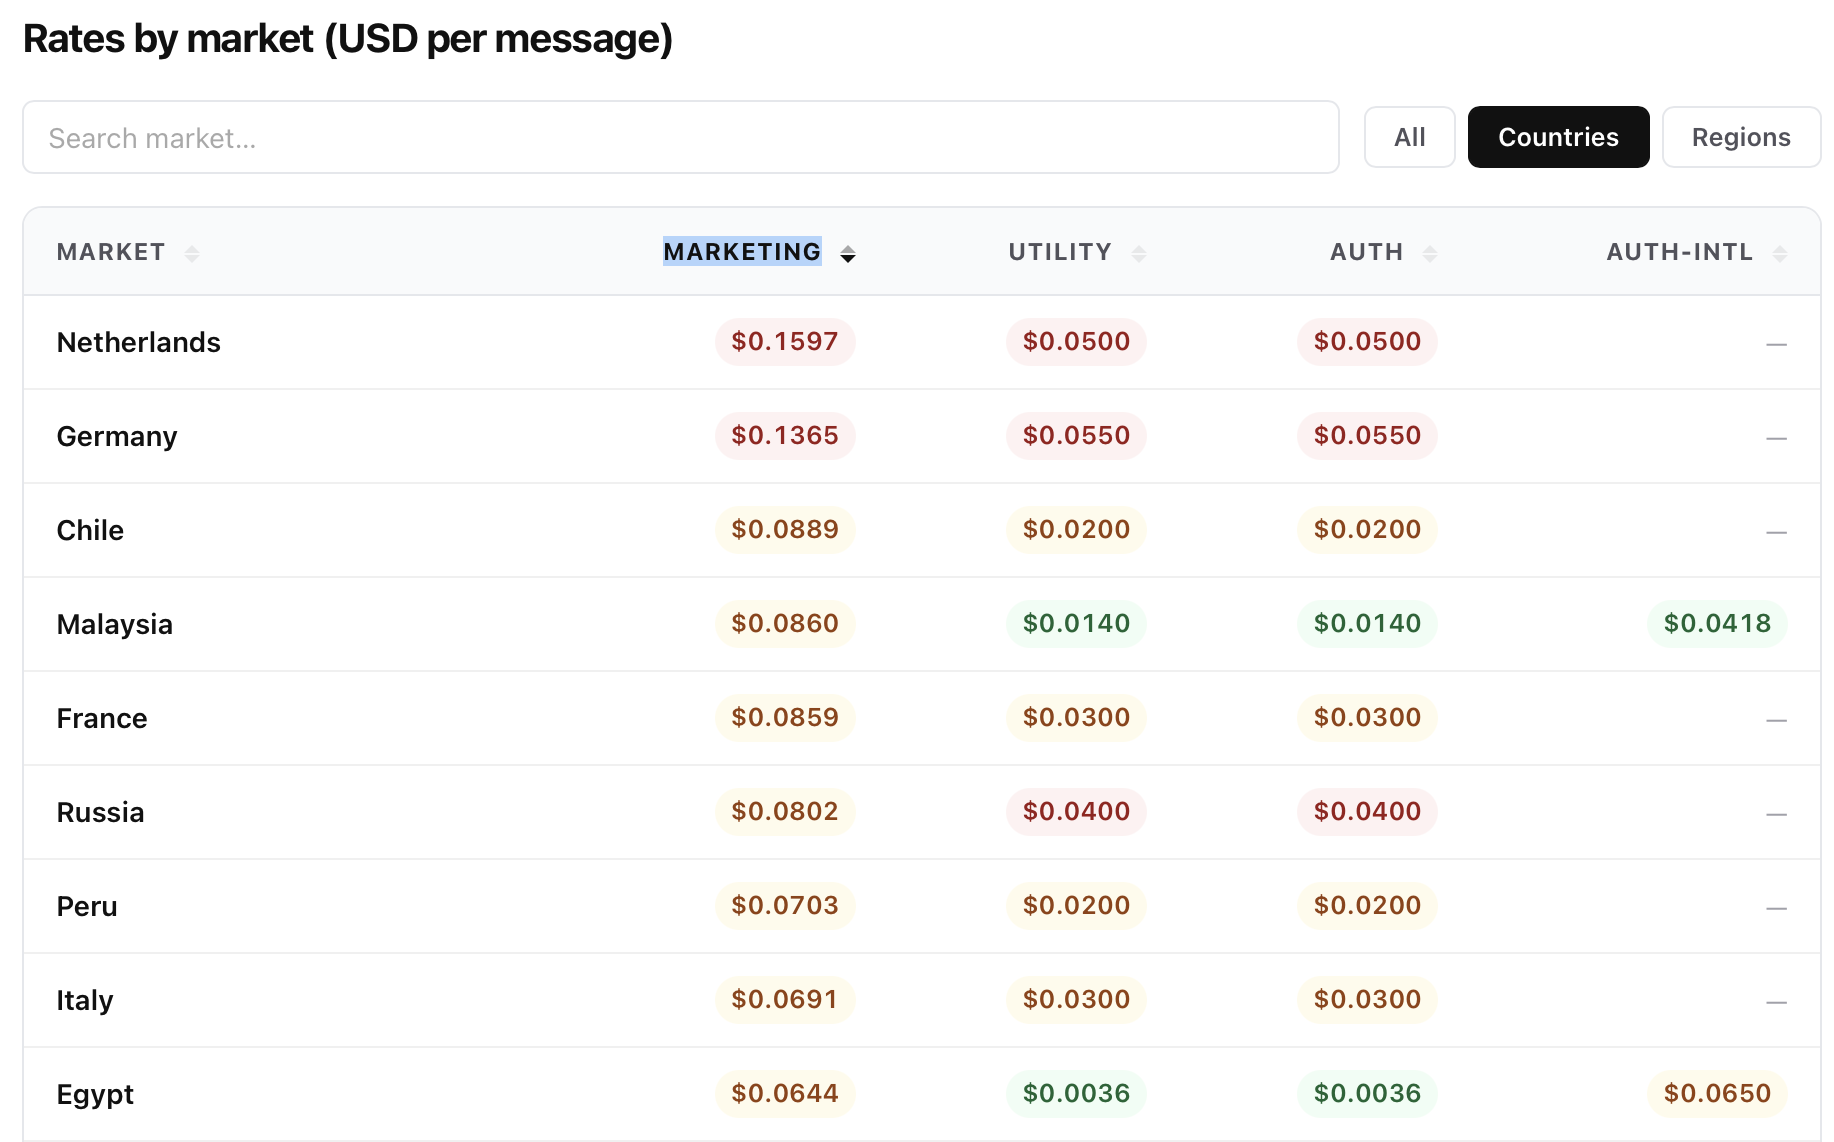This screenshot has height=1142, width=1834.
Task: Click inside the Search market field
Action: point(680,137)
